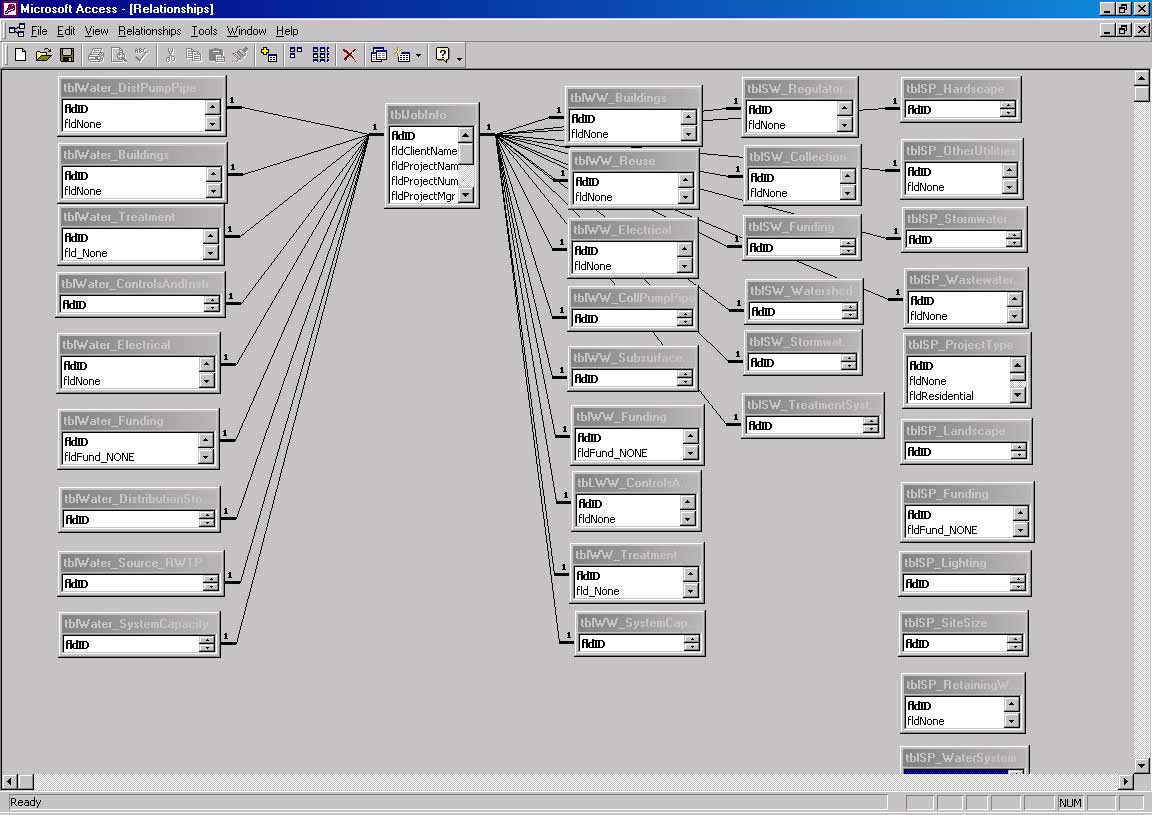Select fldNone in tblSW_Collection
This screenshot has height=815, width=1152.
click(794, 193)
